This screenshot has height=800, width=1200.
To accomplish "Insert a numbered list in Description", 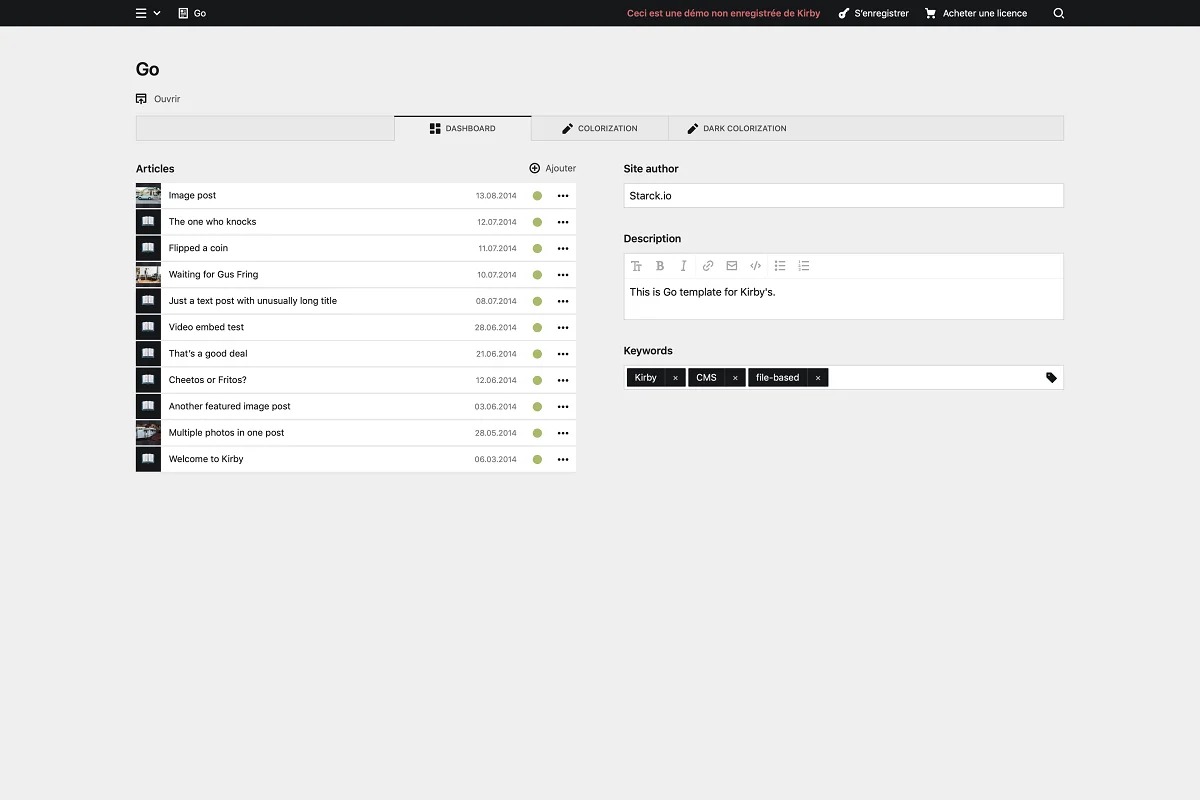I will click(x=804, y=266).
